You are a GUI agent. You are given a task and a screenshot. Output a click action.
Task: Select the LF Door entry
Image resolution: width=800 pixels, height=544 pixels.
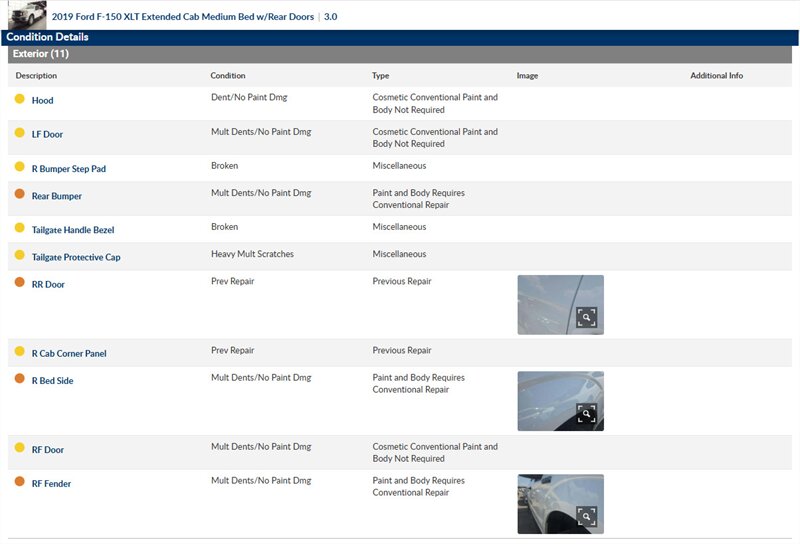click(x=47, y=134)
